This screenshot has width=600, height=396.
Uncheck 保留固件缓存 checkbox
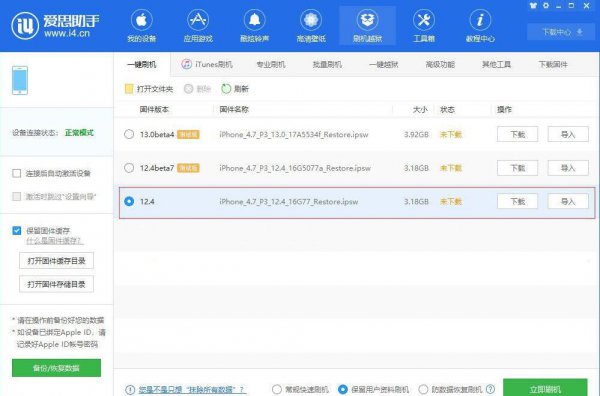pos(16,230)
